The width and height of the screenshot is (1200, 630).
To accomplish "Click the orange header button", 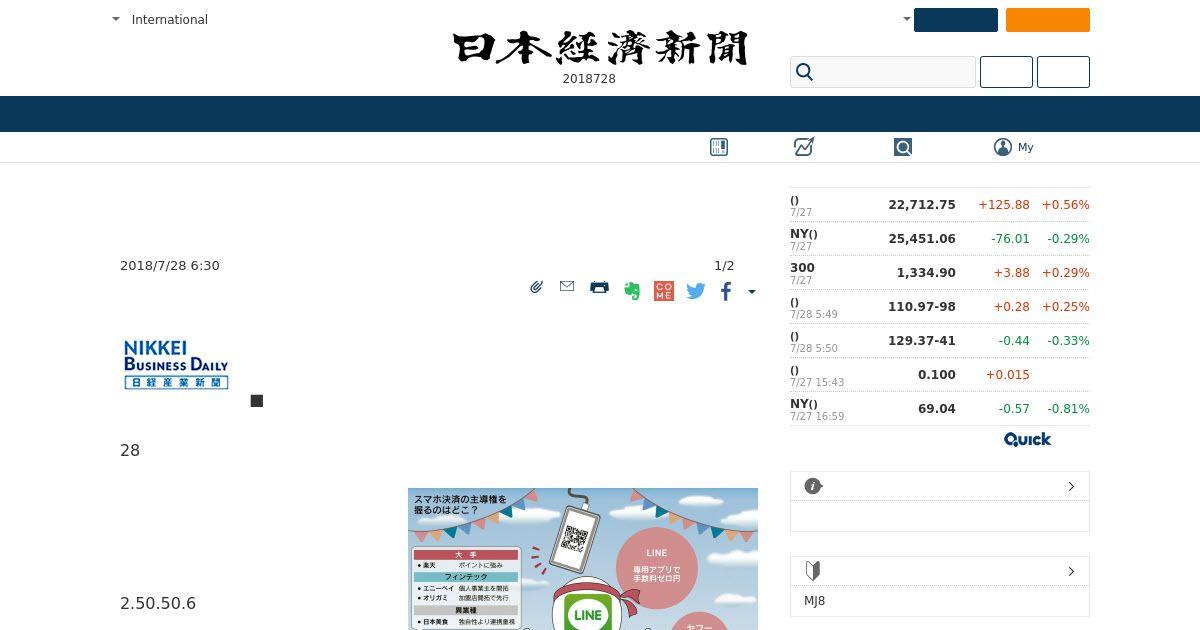I will 1047,20.
